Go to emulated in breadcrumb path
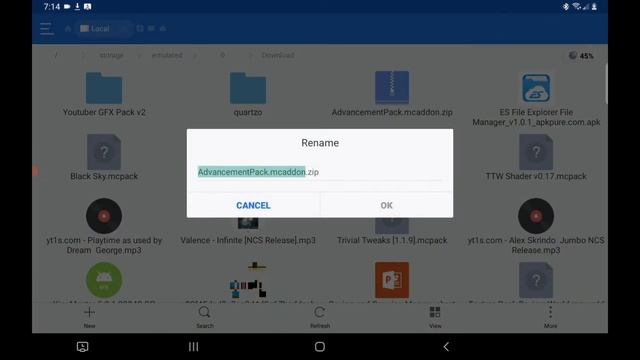Screen dimensions: 640x360 coord(167,55)
